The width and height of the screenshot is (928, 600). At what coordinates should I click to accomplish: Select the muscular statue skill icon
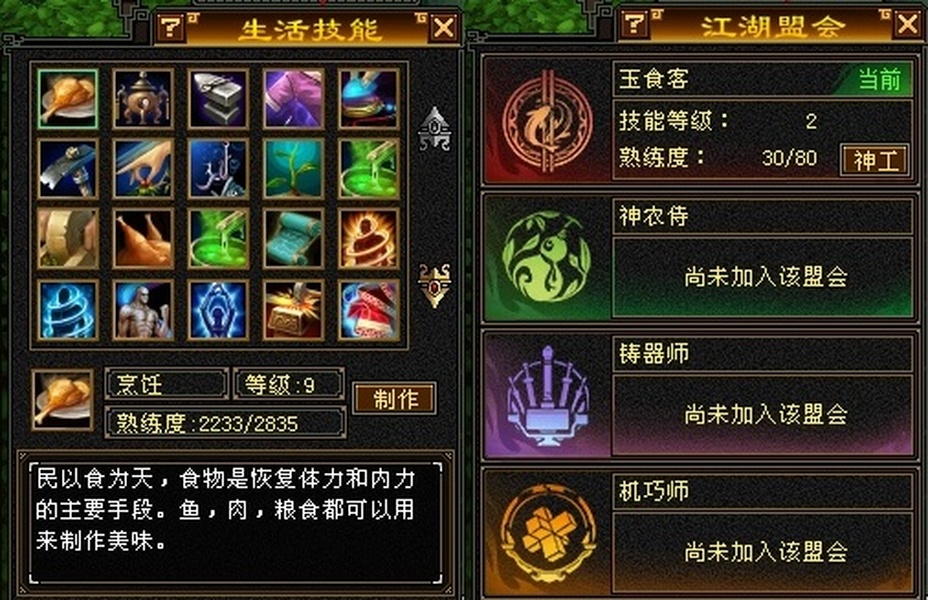(x=143, y=310)
